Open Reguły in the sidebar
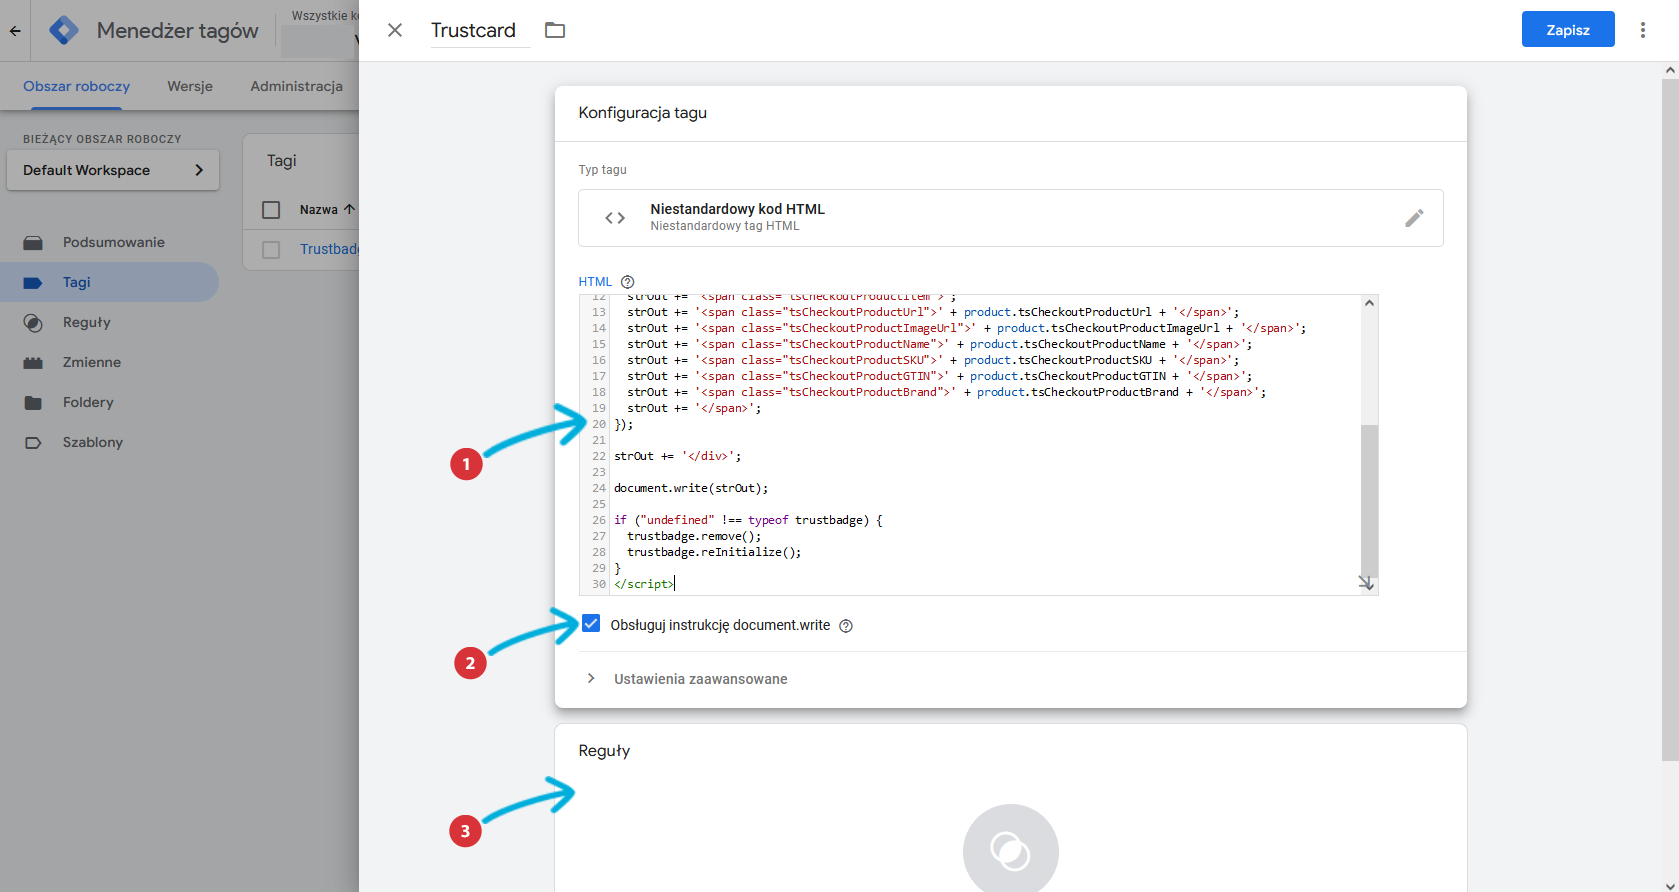Image resolution: width=1679 pixels, height=892 pixels. click(x=110, y=322)
